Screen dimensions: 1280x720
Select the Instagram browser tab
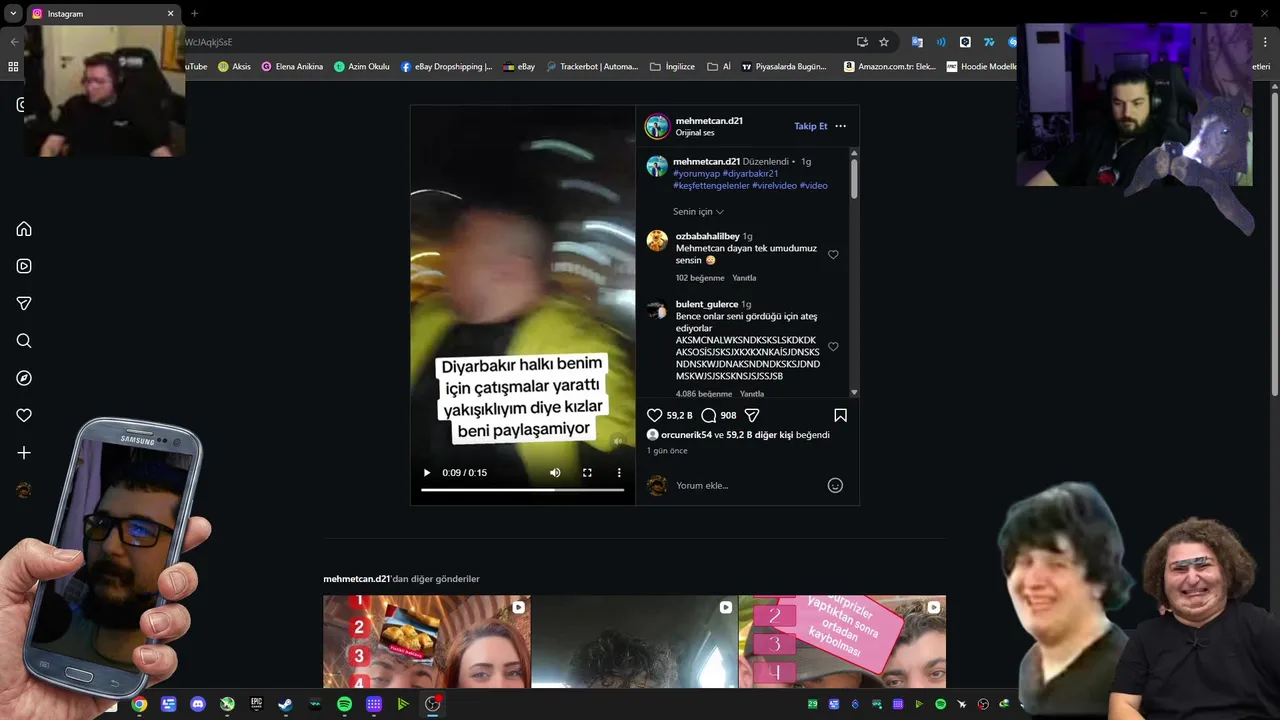click(103, 14)
